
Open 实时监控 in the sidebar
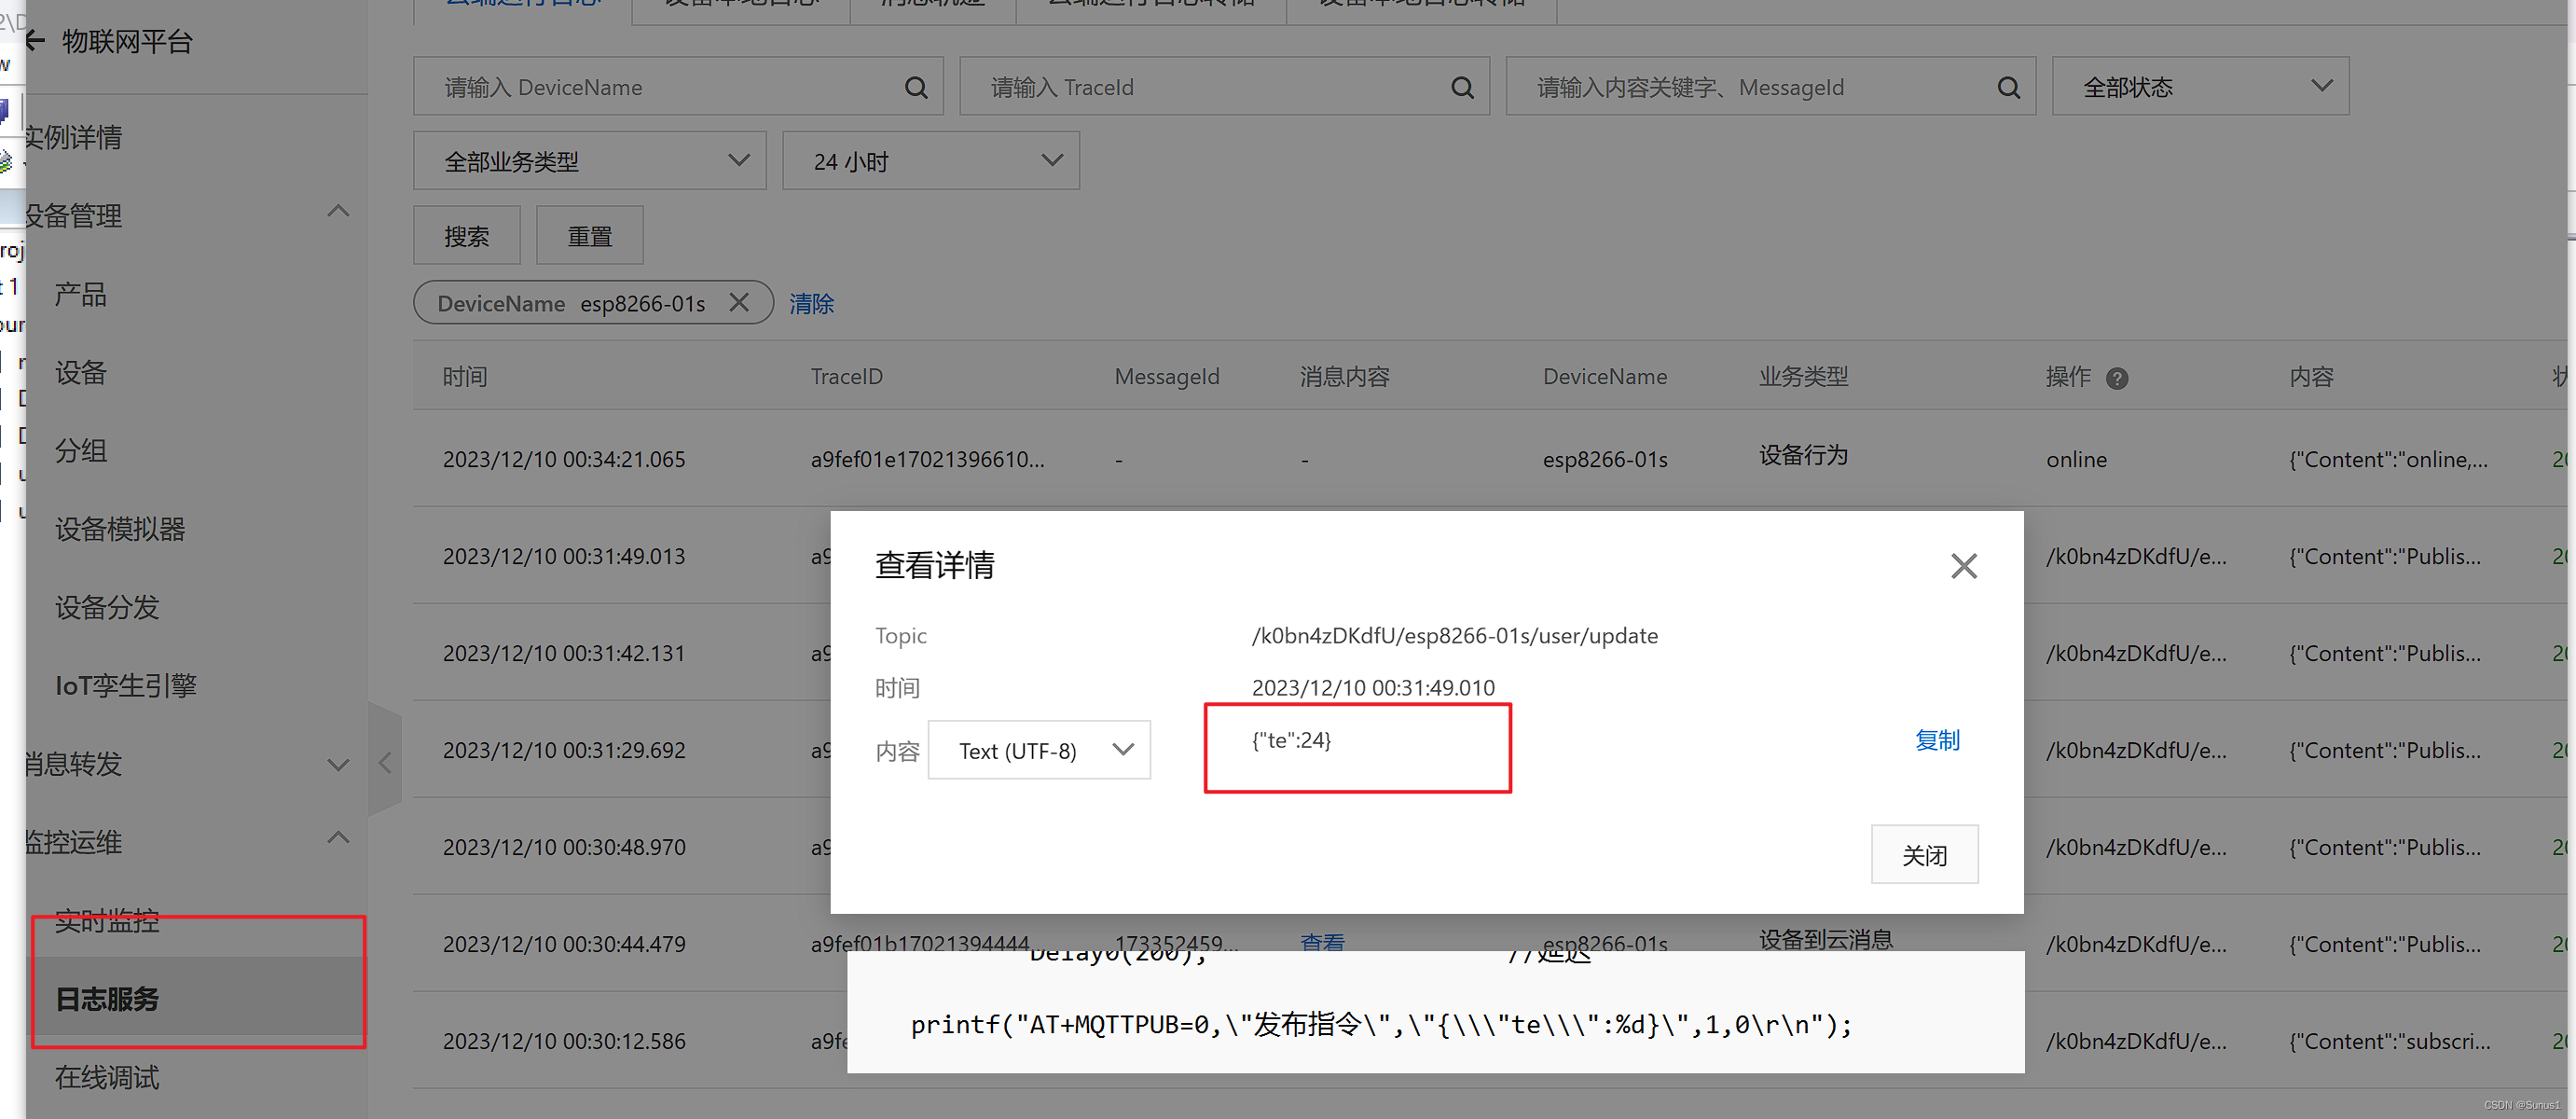tap(106, 920)
